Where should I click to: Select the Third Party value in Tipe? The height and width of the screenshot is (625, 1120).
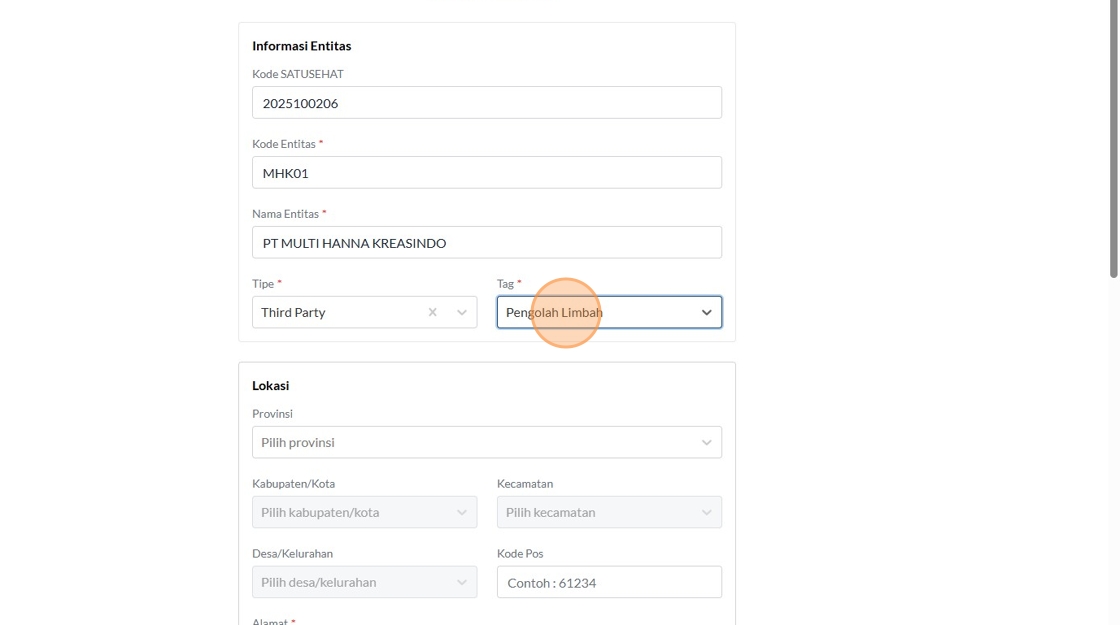(294, 312)
